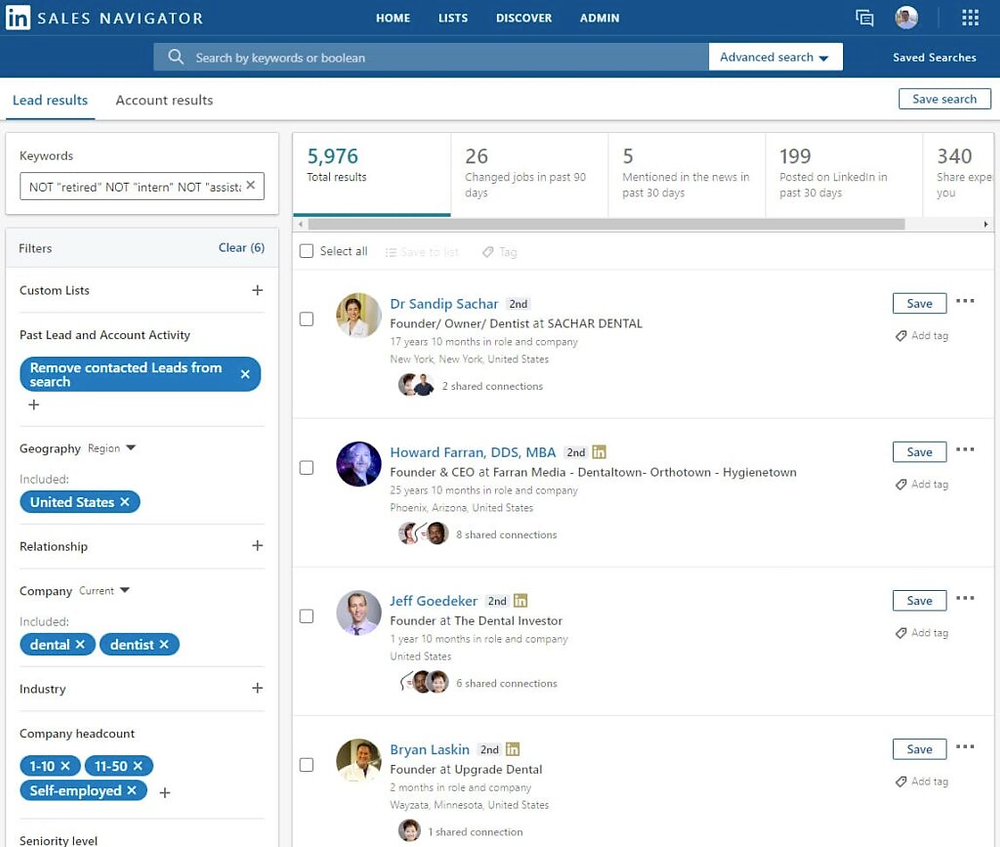Click the Tag icon in the results toolbar

tap(487, 251)
